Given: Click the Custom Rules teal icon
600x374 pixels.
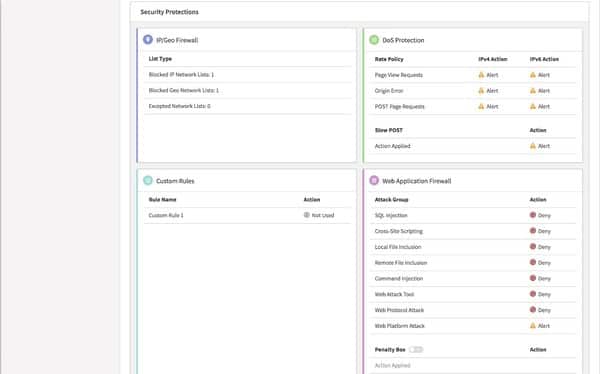Looking at the screenshot, I should (148, 180).
